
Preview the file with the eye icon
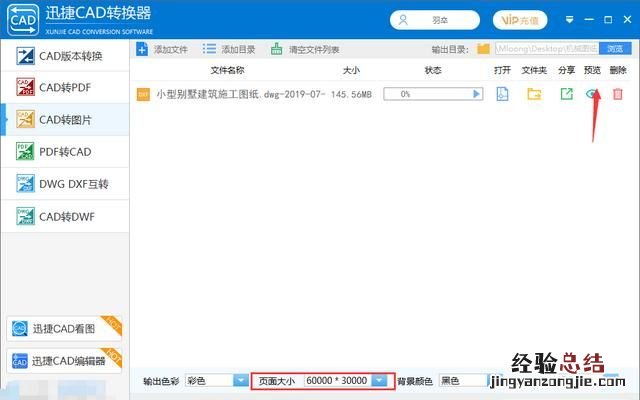point(592,94)
